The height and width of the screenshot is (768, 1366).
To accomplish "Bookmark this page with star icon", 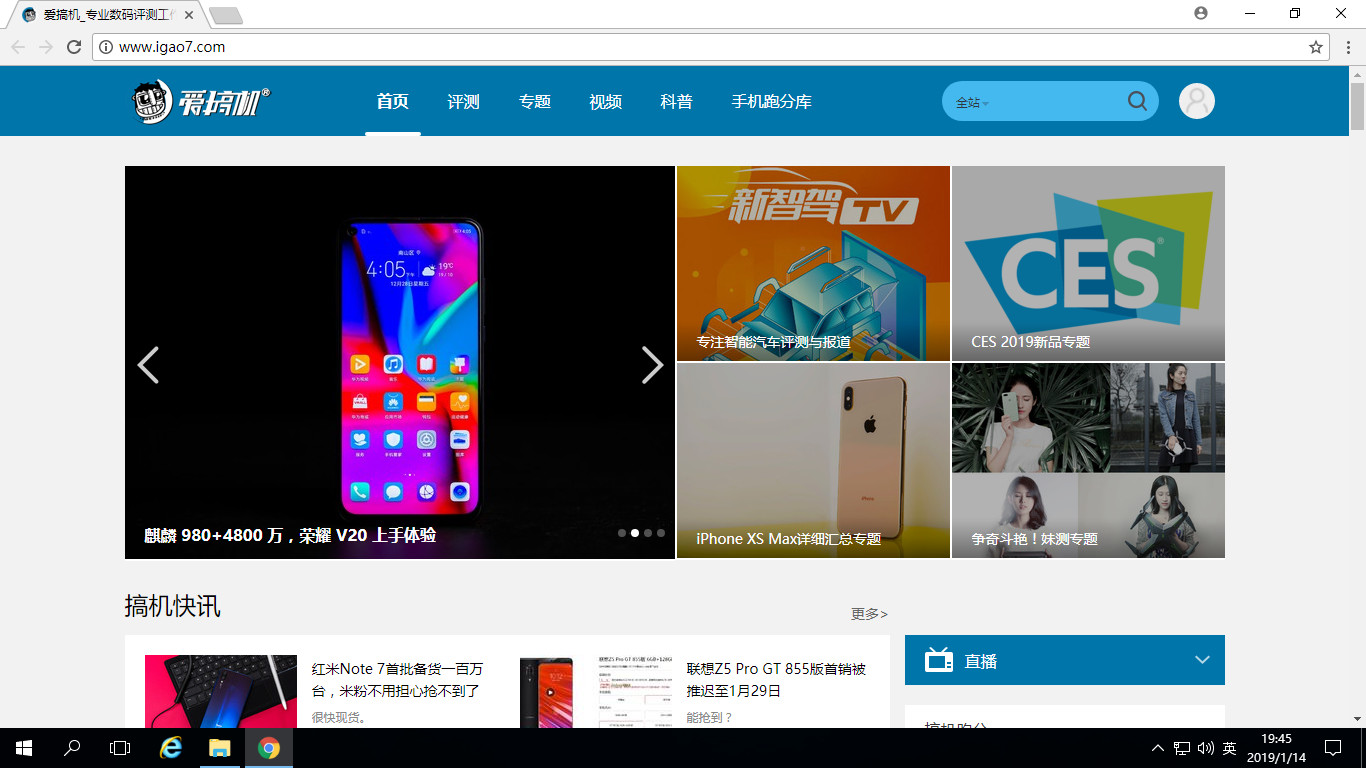I will [1316, 47].
